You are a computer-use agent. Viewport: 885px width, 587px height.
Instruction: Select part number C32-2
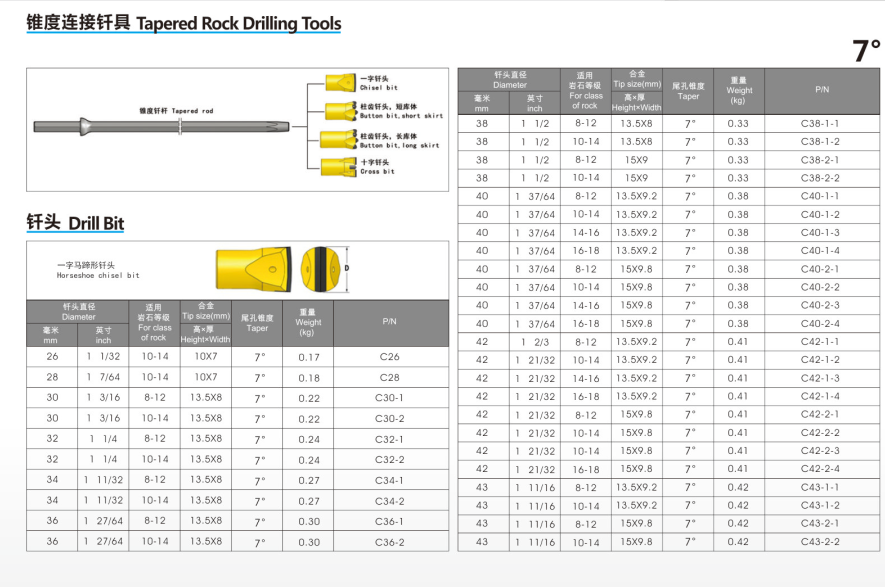(x=389, y=459)
